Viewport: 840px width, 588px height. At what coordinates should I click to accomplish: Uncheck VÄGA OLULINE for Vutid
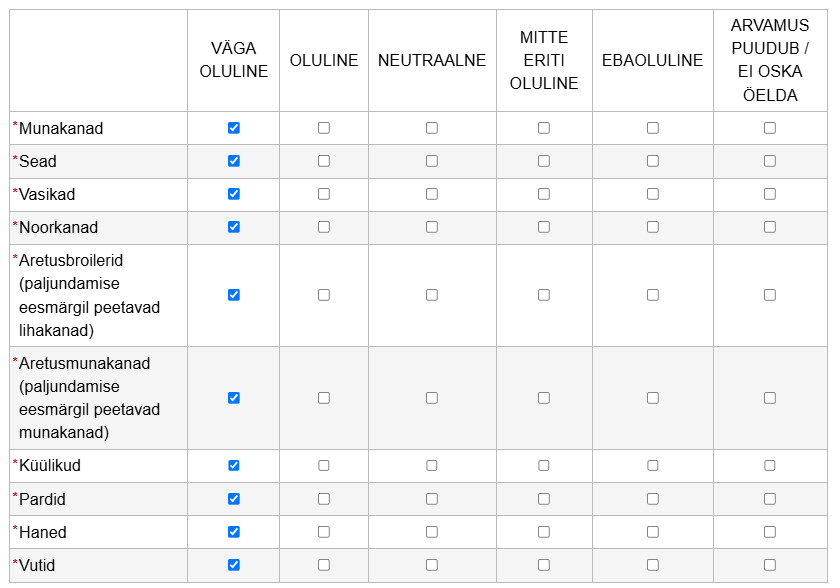(234, 565)
